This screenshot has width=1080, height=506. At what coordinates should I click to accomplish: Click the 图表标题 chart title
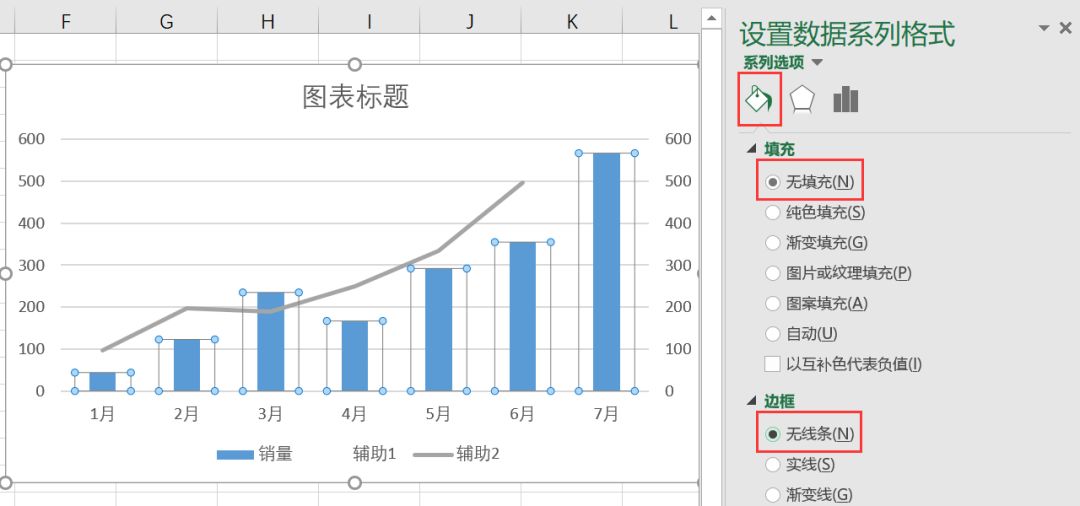(x=355, y=97)
